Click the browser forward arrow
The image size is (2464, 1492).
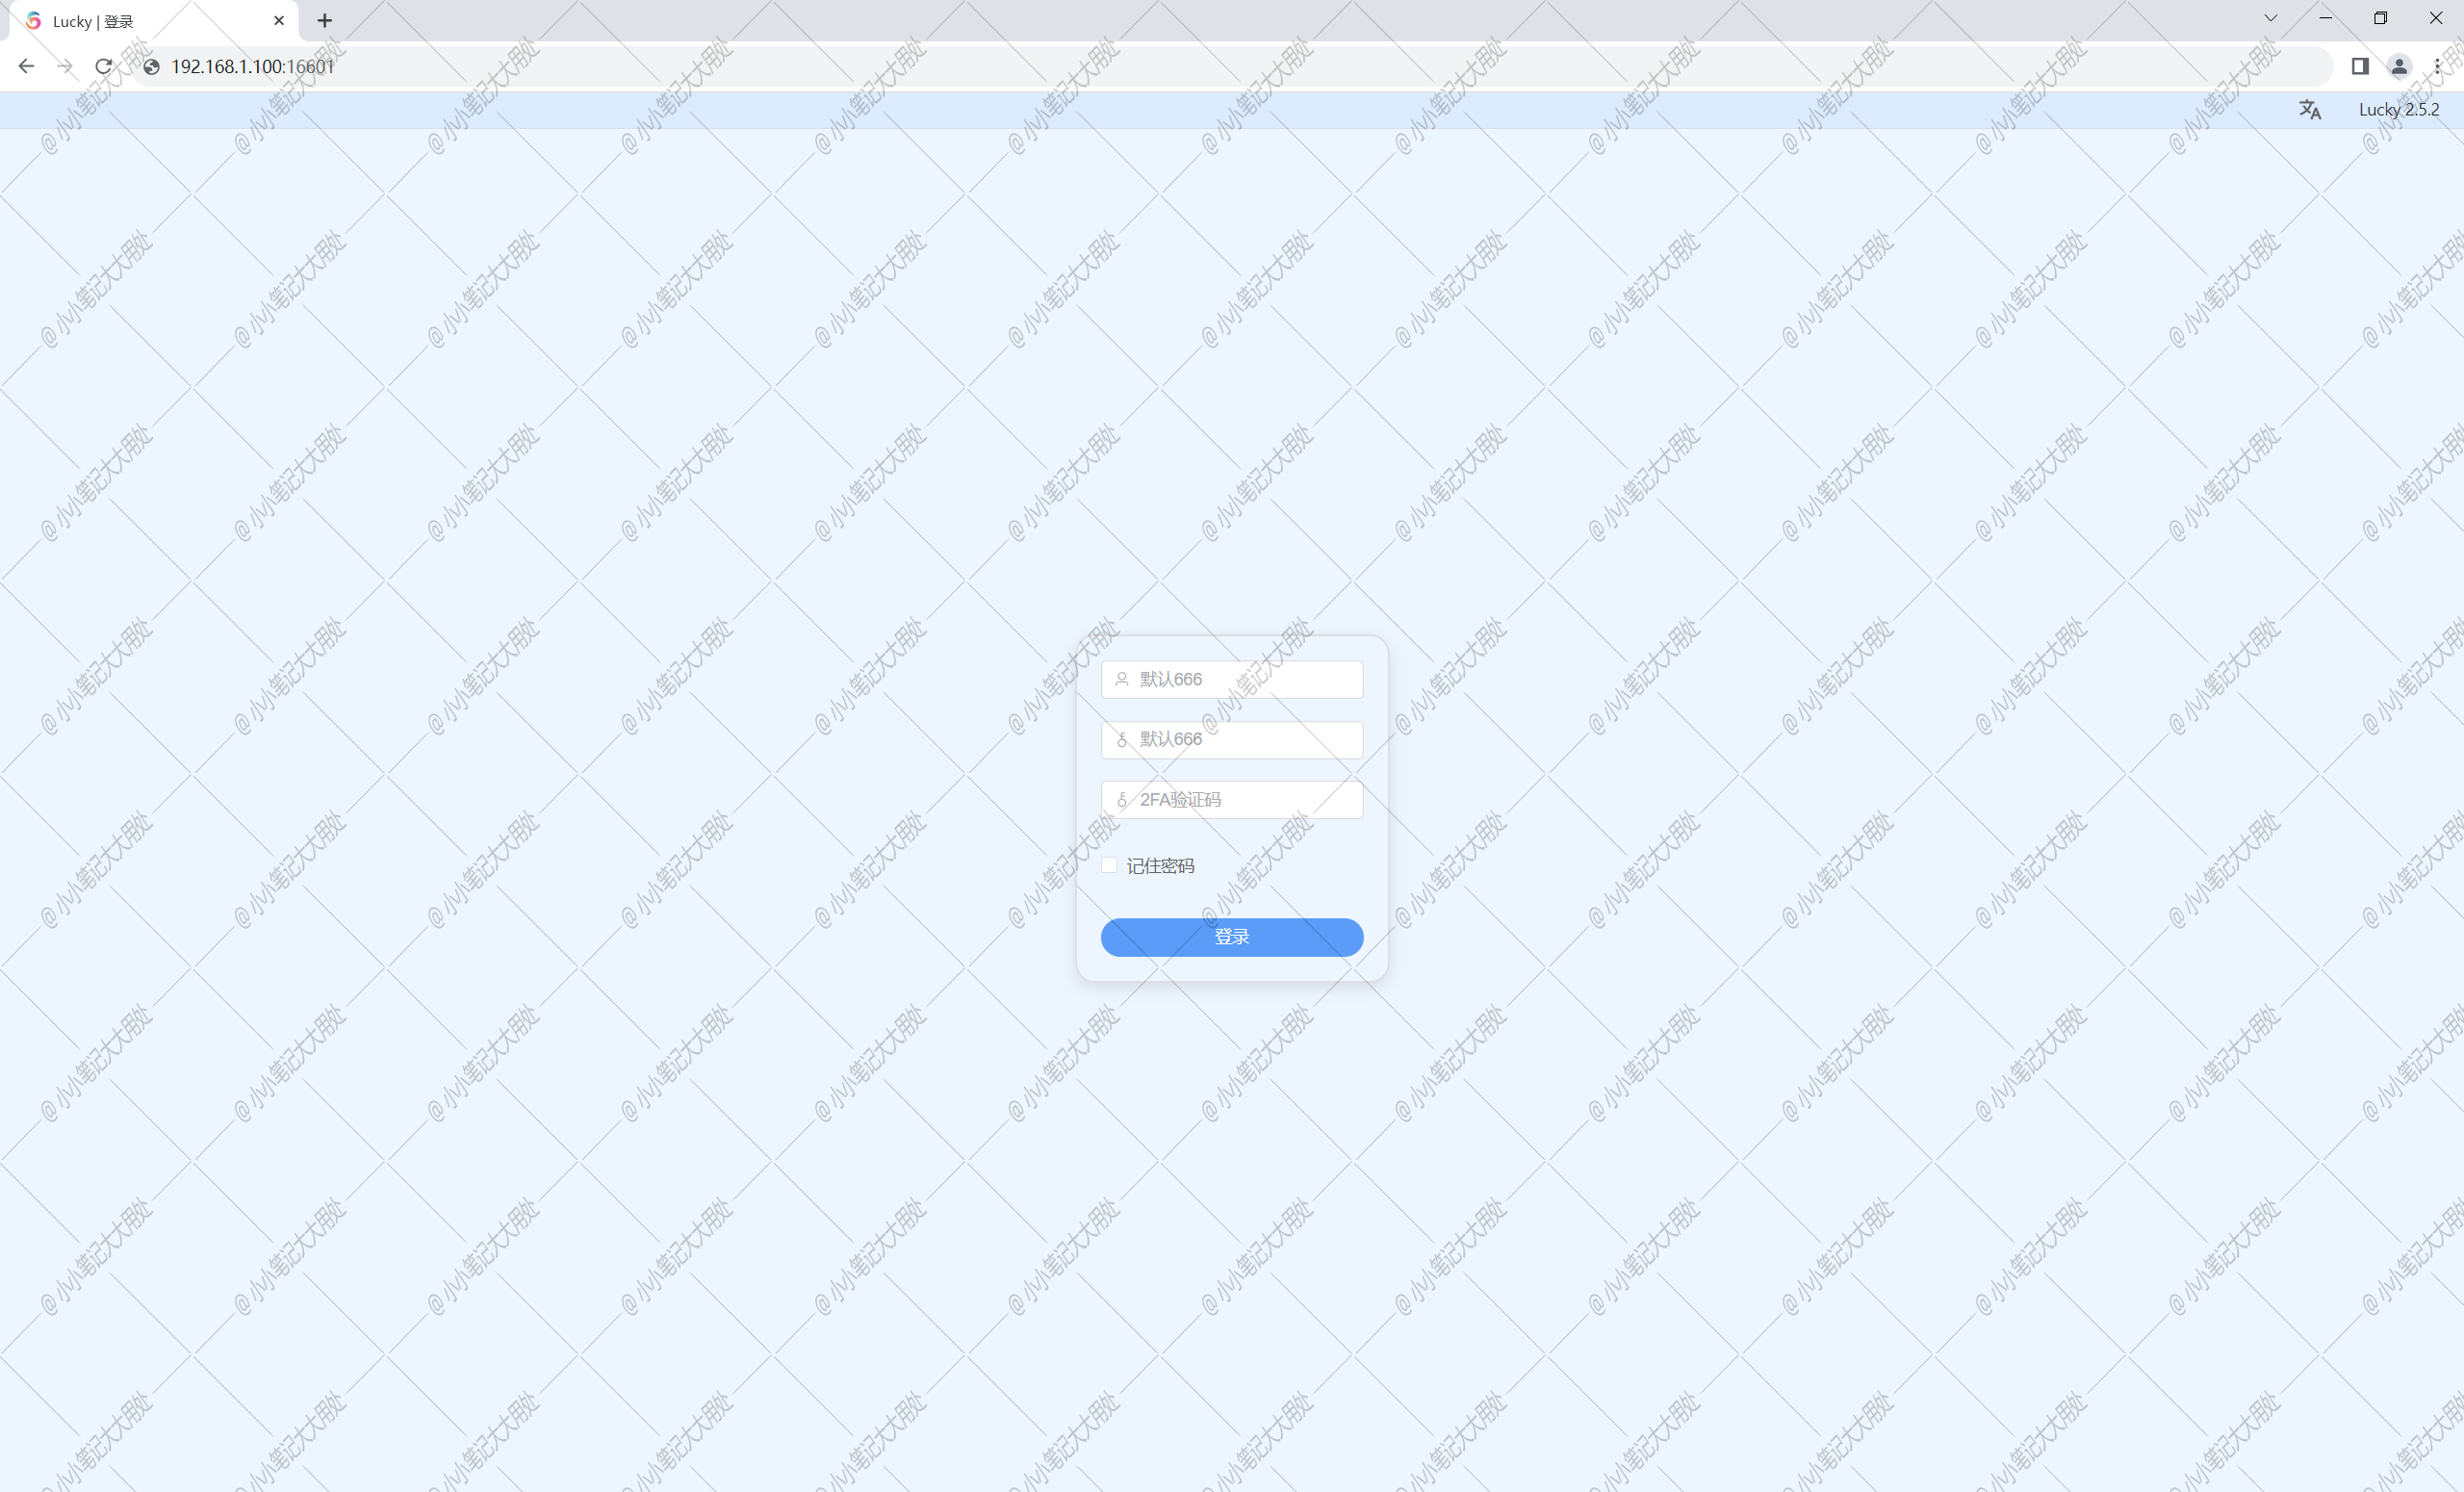(x=65, y=66)
